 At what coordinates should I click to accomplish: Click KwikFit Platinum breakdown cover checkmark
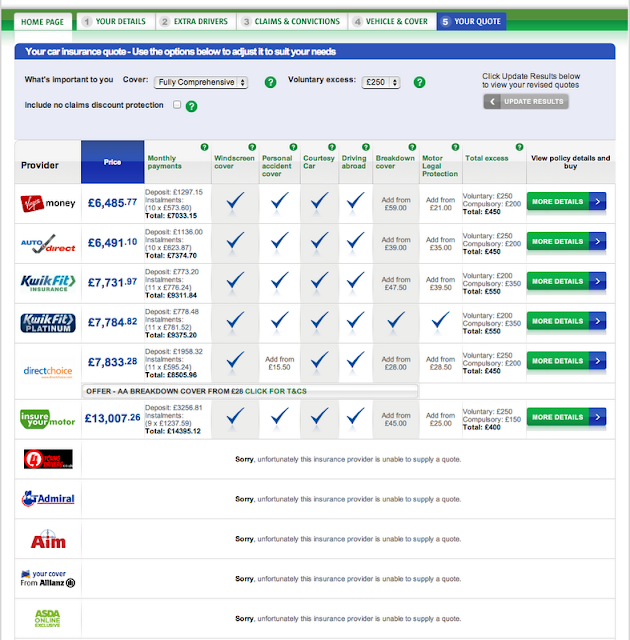pyautogui.click(x=395, y=320)
